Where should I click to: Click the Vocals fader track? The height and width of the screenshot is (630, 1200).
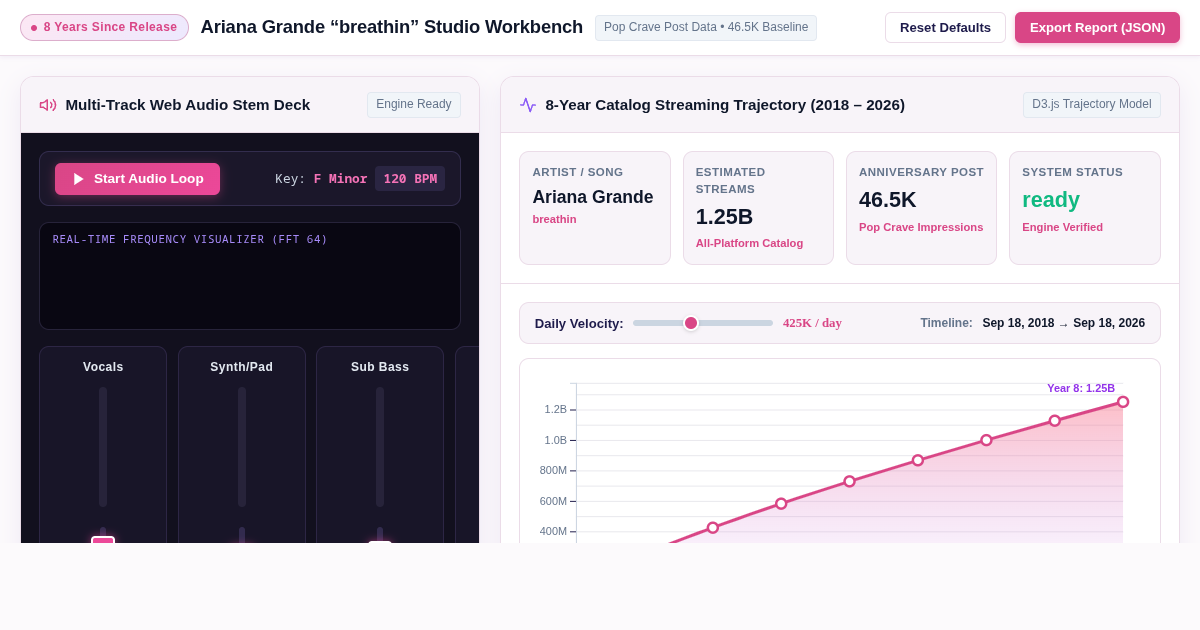[103, 447]
